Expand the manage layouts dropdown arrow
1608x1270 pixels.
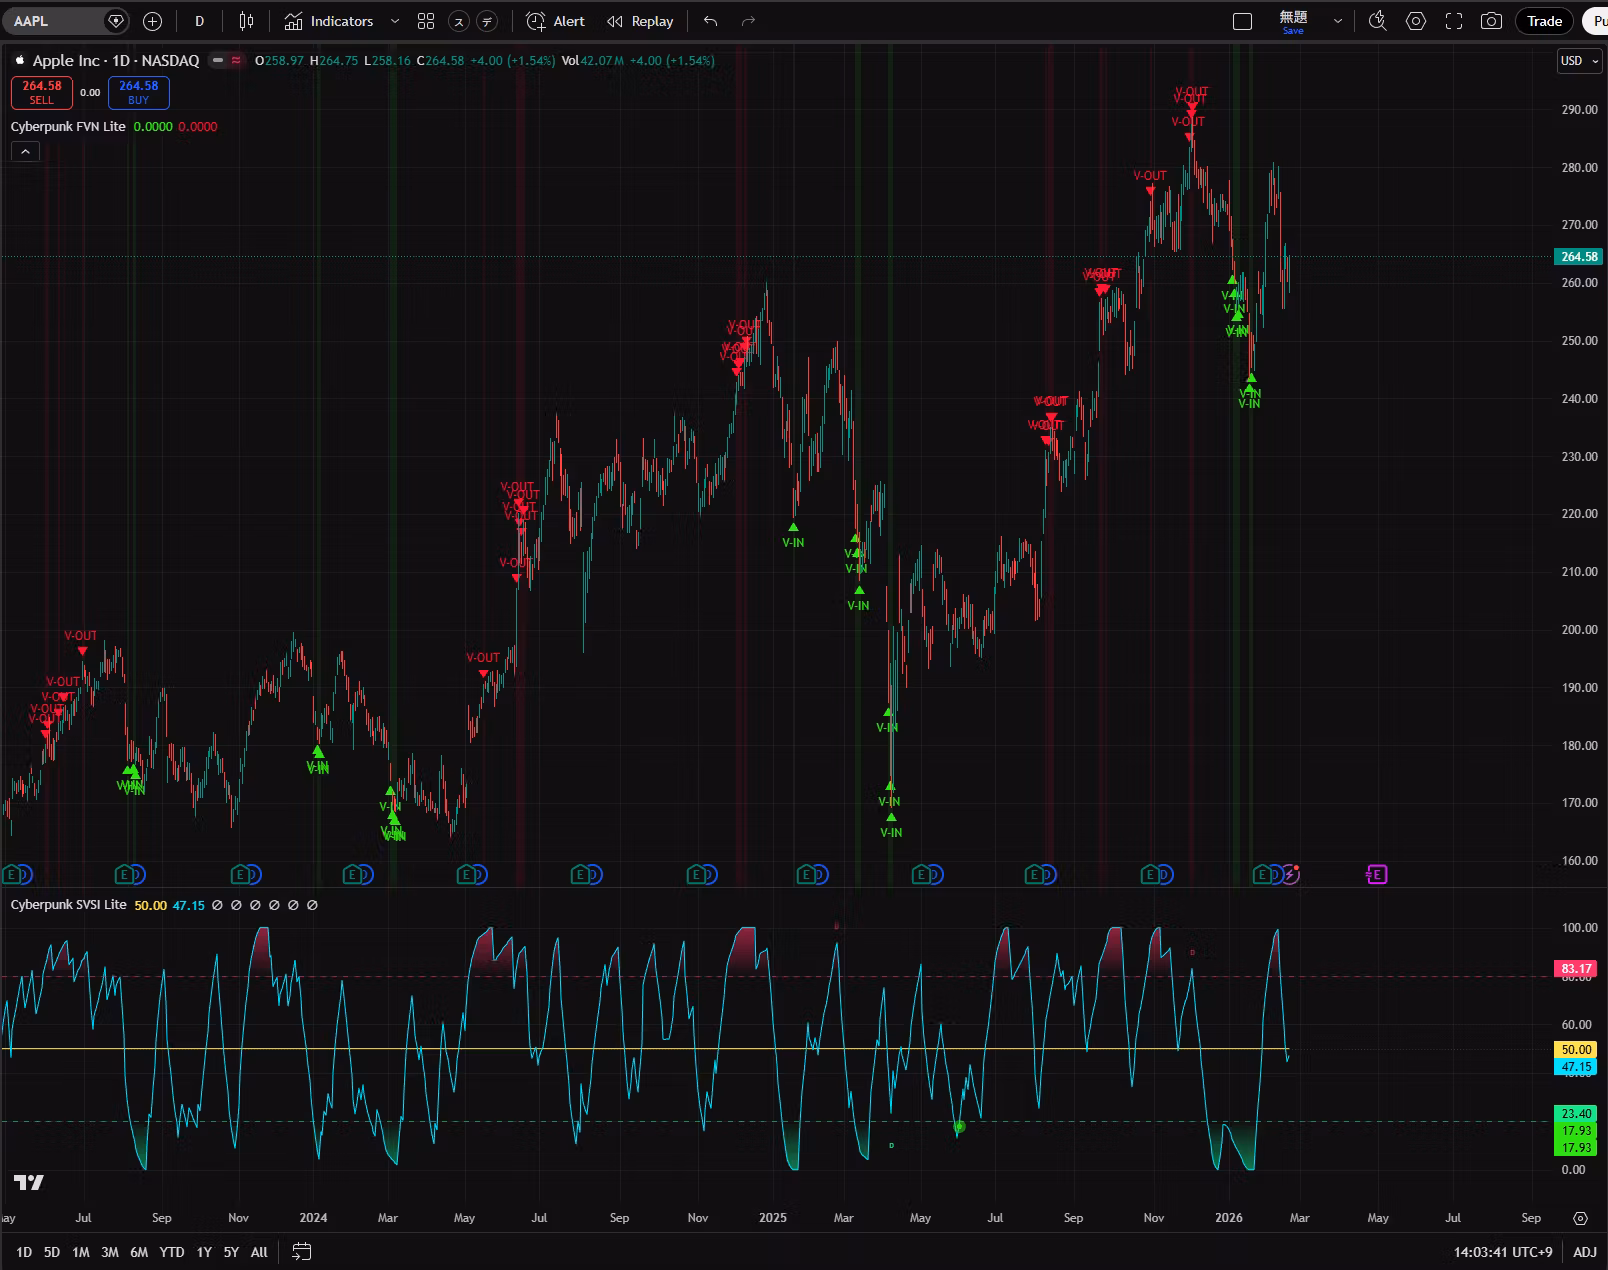(1338, 21)
